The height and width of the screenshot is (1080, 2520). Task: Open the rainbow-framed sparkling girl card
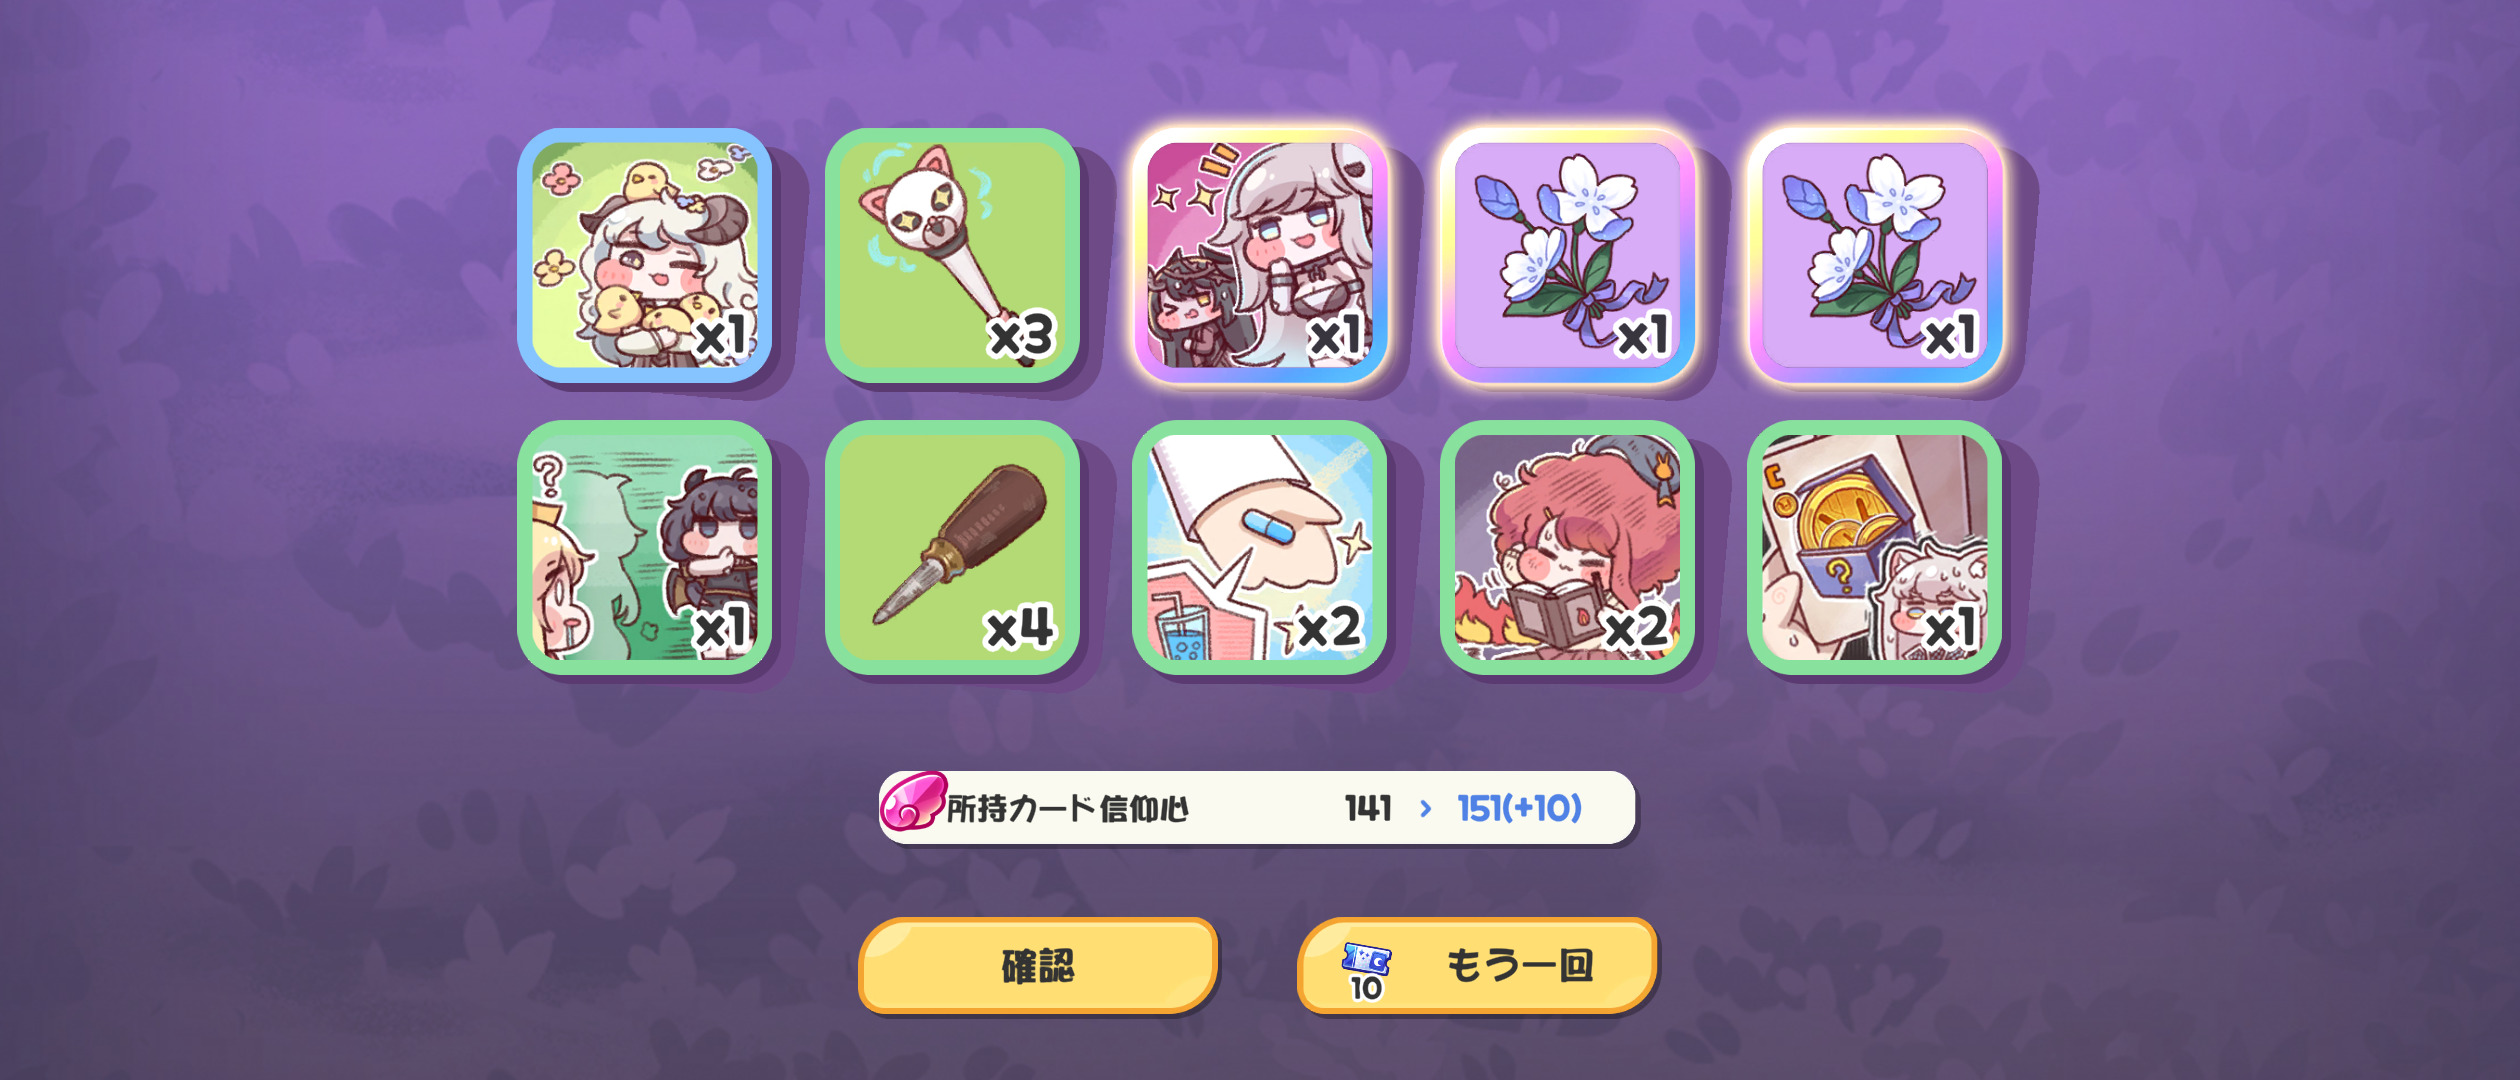click(1260, 255)
